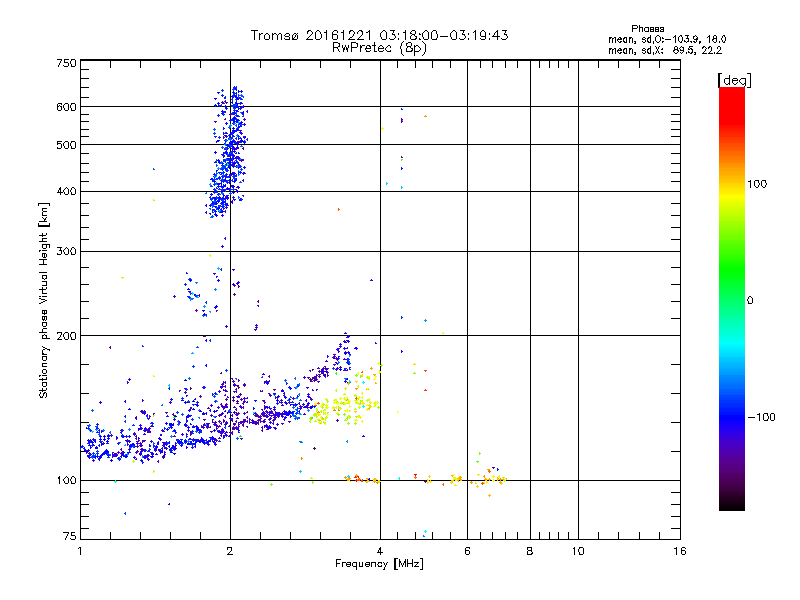The height and width of the screenshot is (600, 800).
Task: Click the y-axis tick label '750'
Action: coord(67,64)
